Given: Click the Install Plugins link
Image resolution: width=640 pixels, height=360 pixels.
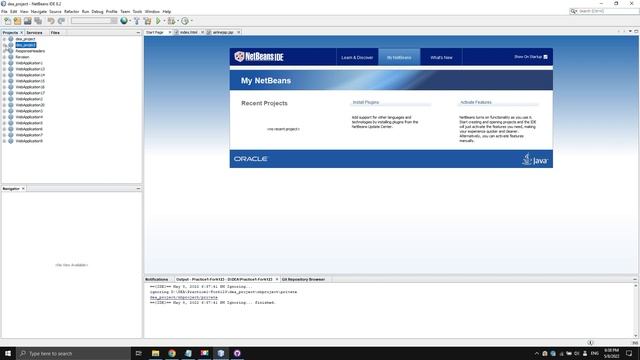Looking at the screenshot, I should [x=366, y=102].
